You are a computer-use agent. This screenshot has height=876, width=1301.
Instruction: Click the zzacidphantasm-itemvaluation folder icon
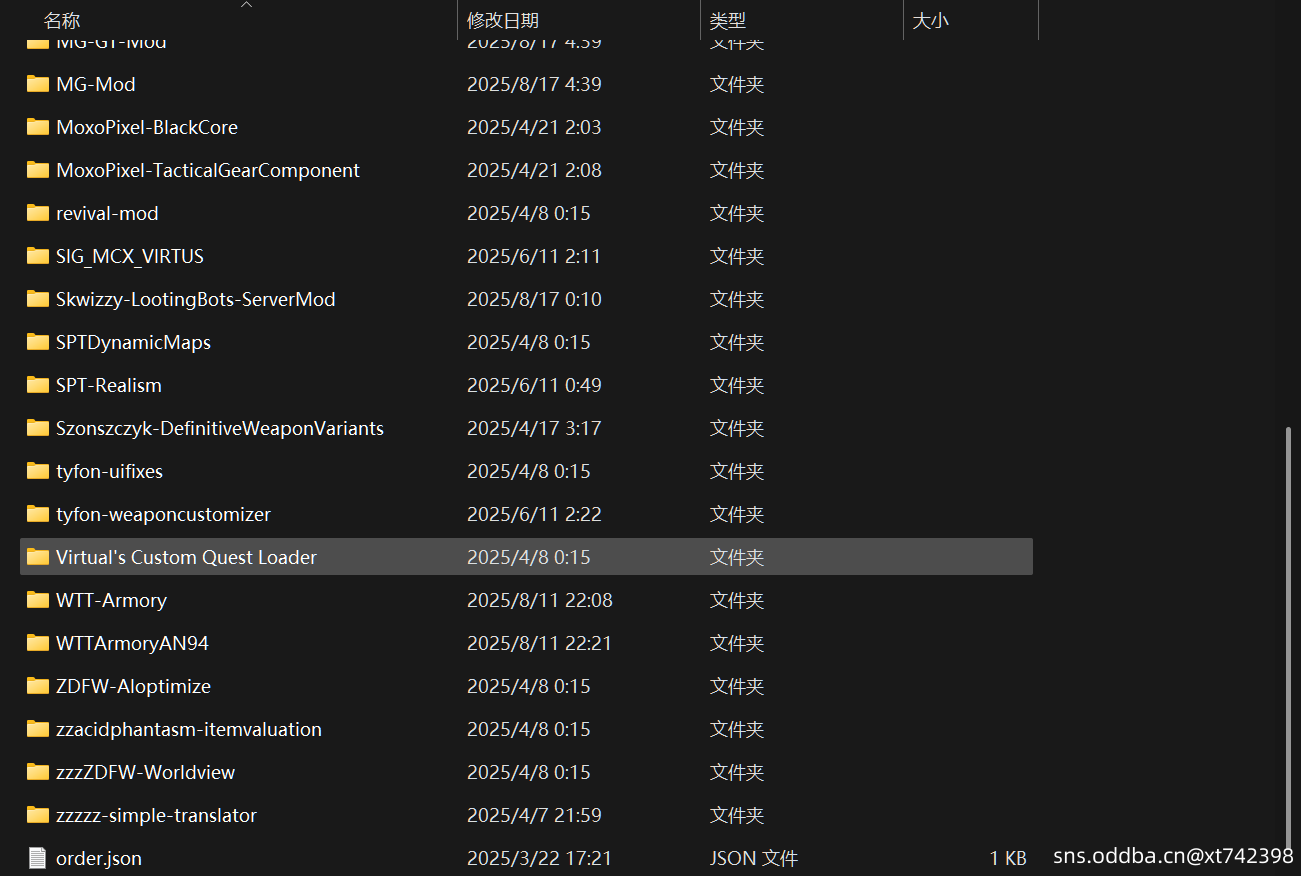(38, 729)
